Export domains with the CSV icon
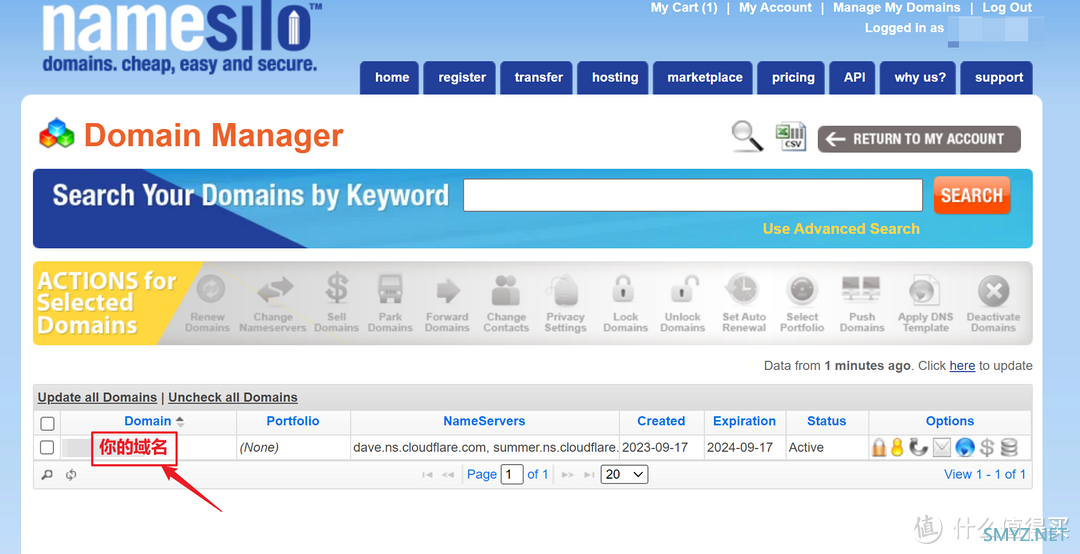This screenshot has width=1080, height=554. pyautogui.click(x=791, y=136)
